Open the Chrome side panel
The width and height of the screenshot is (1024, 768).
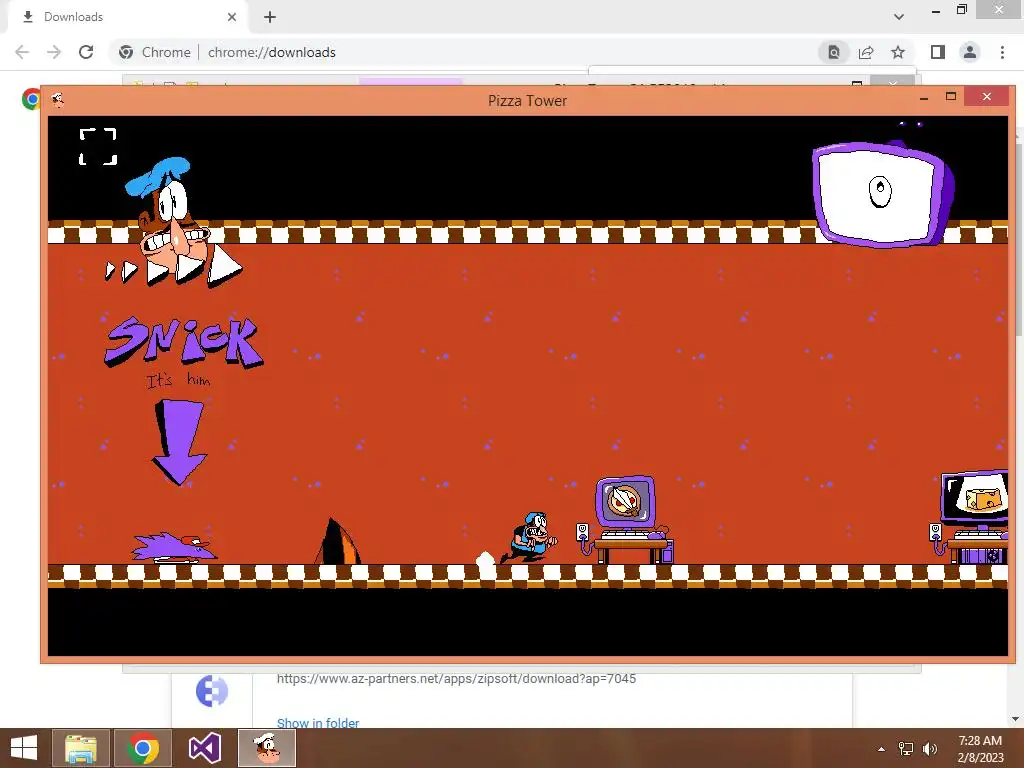pyautogui.click(x=938, y=52)
